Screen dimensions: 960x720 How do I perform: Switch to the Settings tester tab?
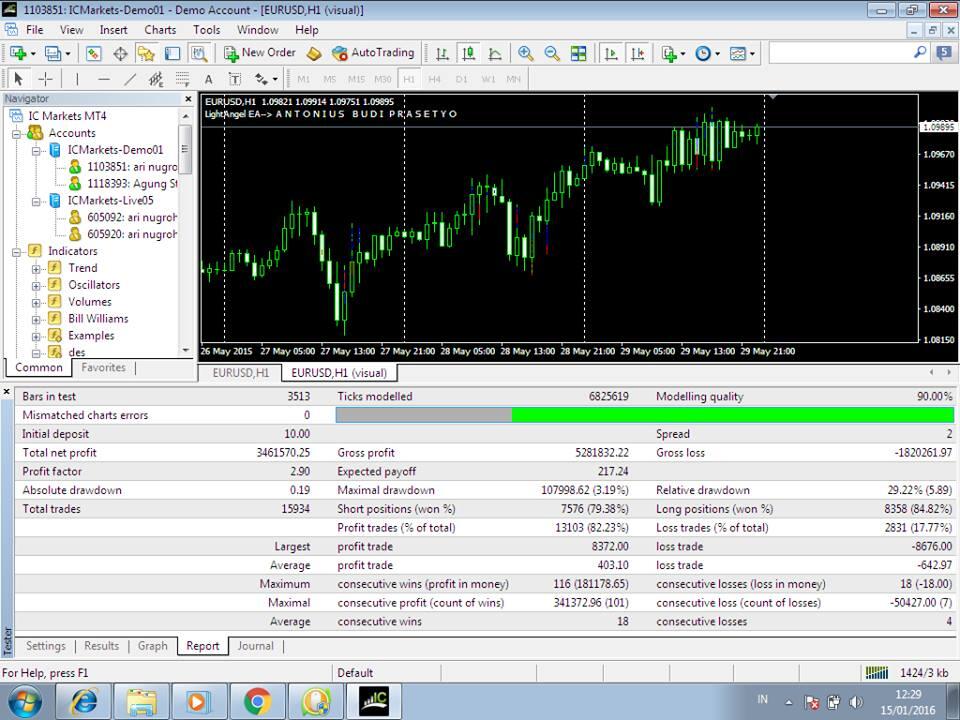45,646
